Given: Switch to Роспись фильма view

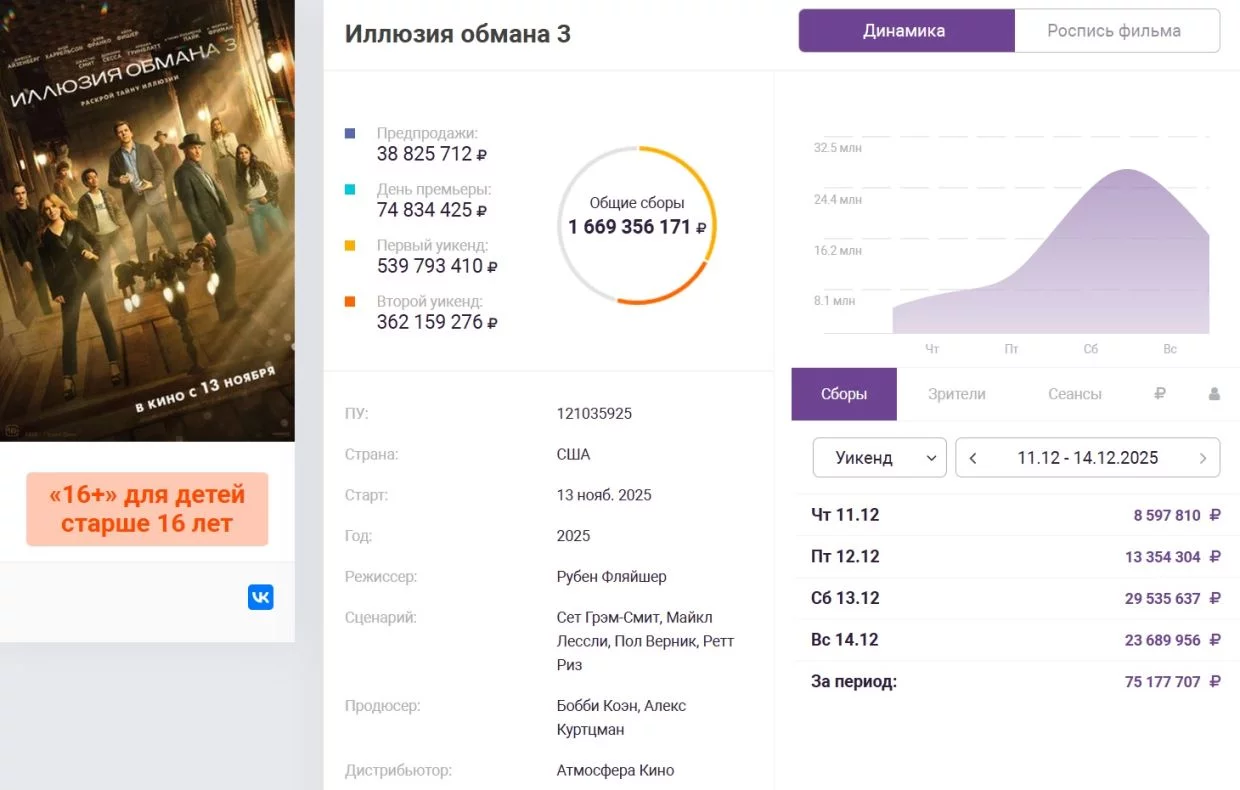Looking at the screenshot, I should point(1114,31).
